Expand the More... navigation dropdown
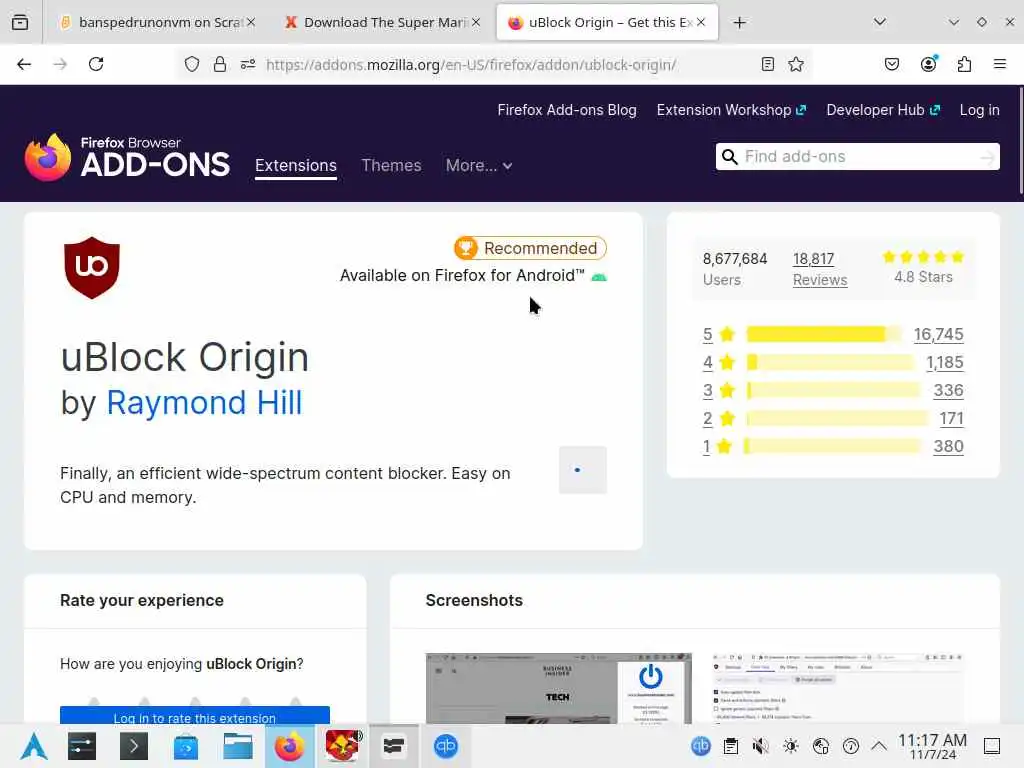1024x768 pixels. pyautogui.click(x=479, y=166)
